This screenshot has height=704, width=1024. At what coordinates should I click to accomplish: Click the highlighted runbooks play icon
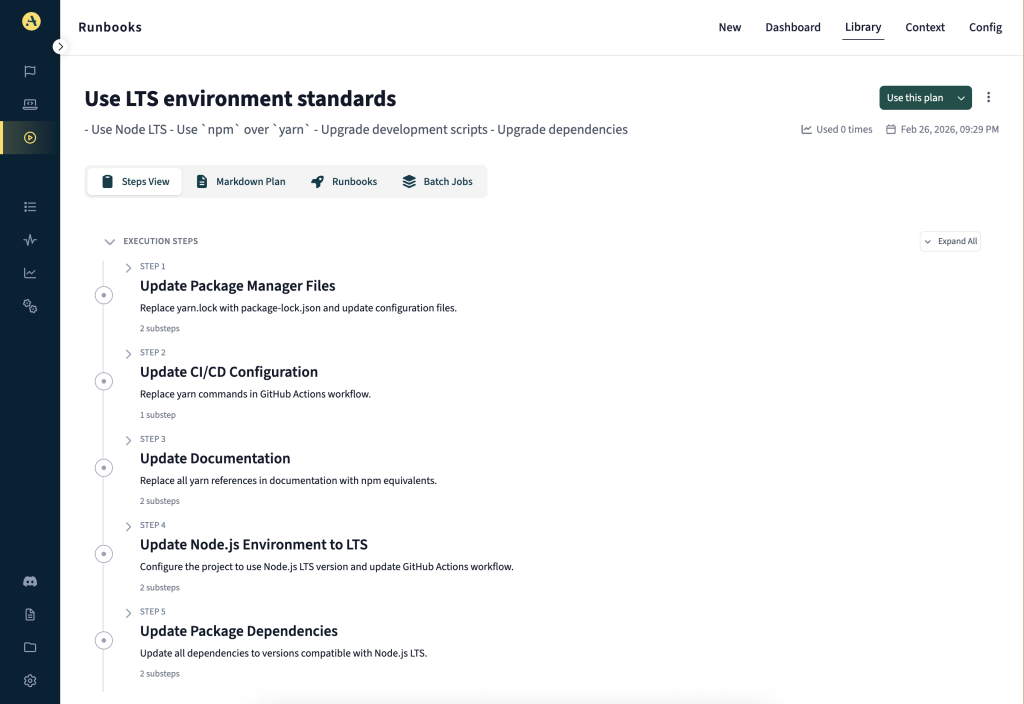(x=29, y=137)
